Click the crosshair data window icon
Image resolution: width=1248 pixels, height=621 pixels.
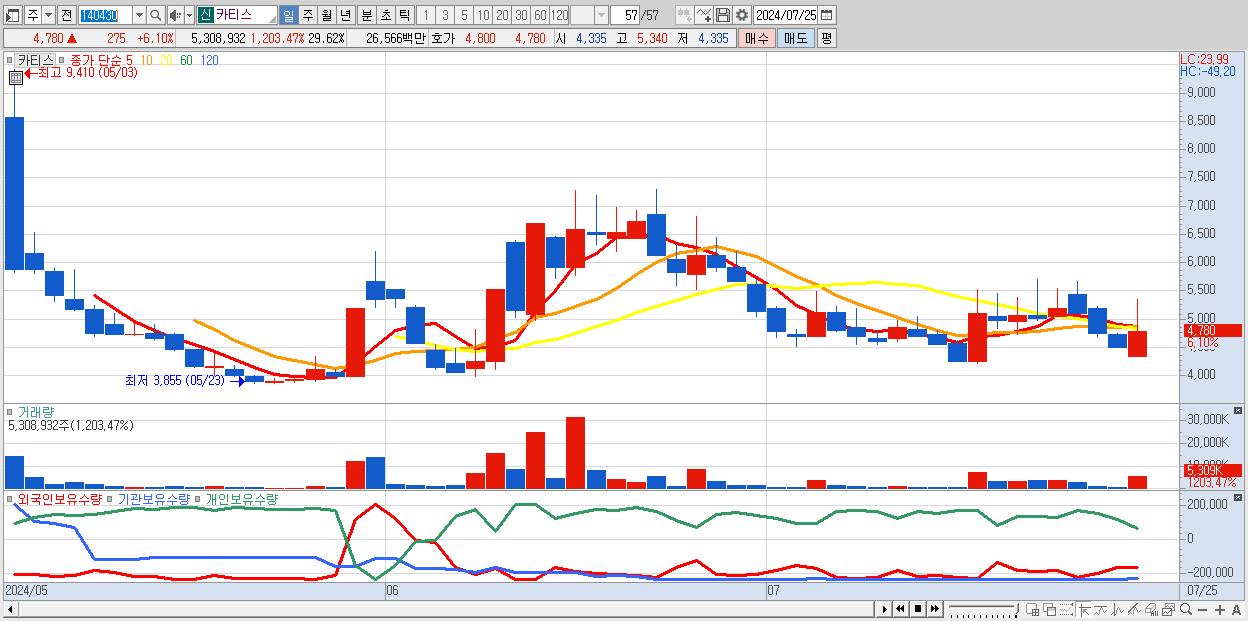1034,610
